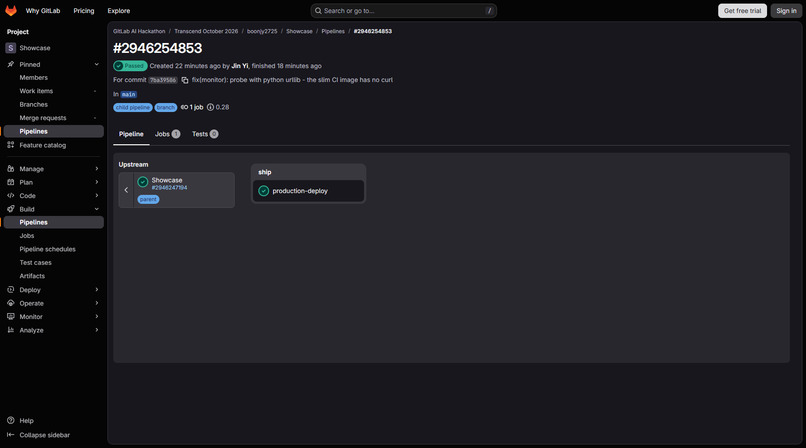Expand the Manage section chevron
The image size is (806, 448).
click(x=97, y=169)
